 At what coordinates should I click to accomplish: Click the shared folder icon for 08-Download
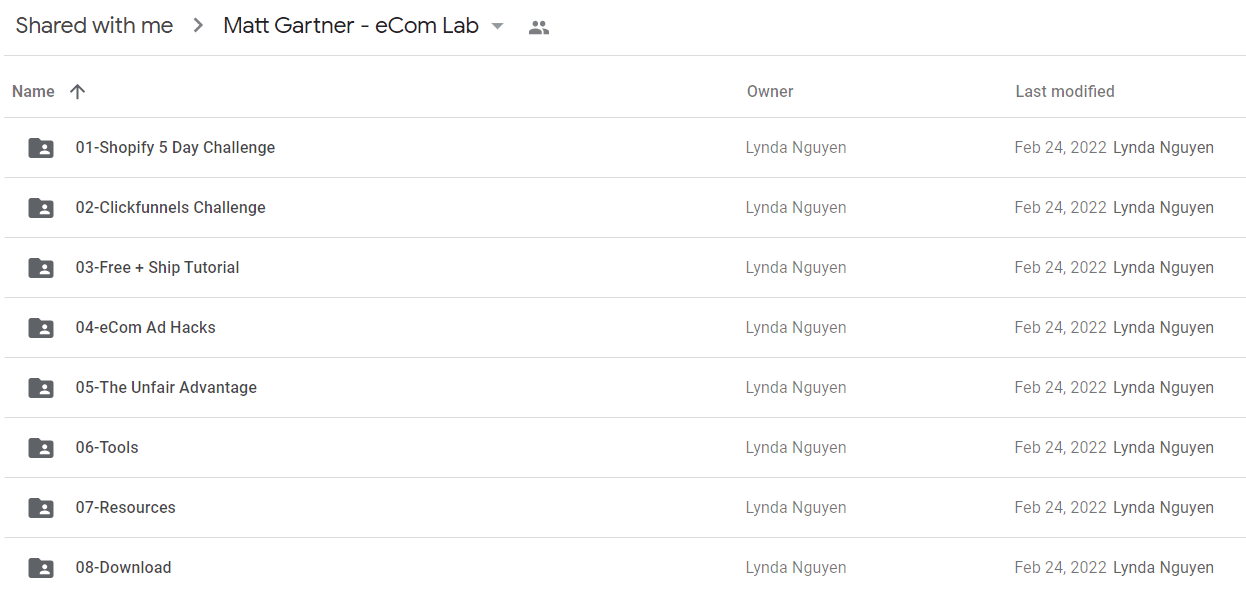41,568
